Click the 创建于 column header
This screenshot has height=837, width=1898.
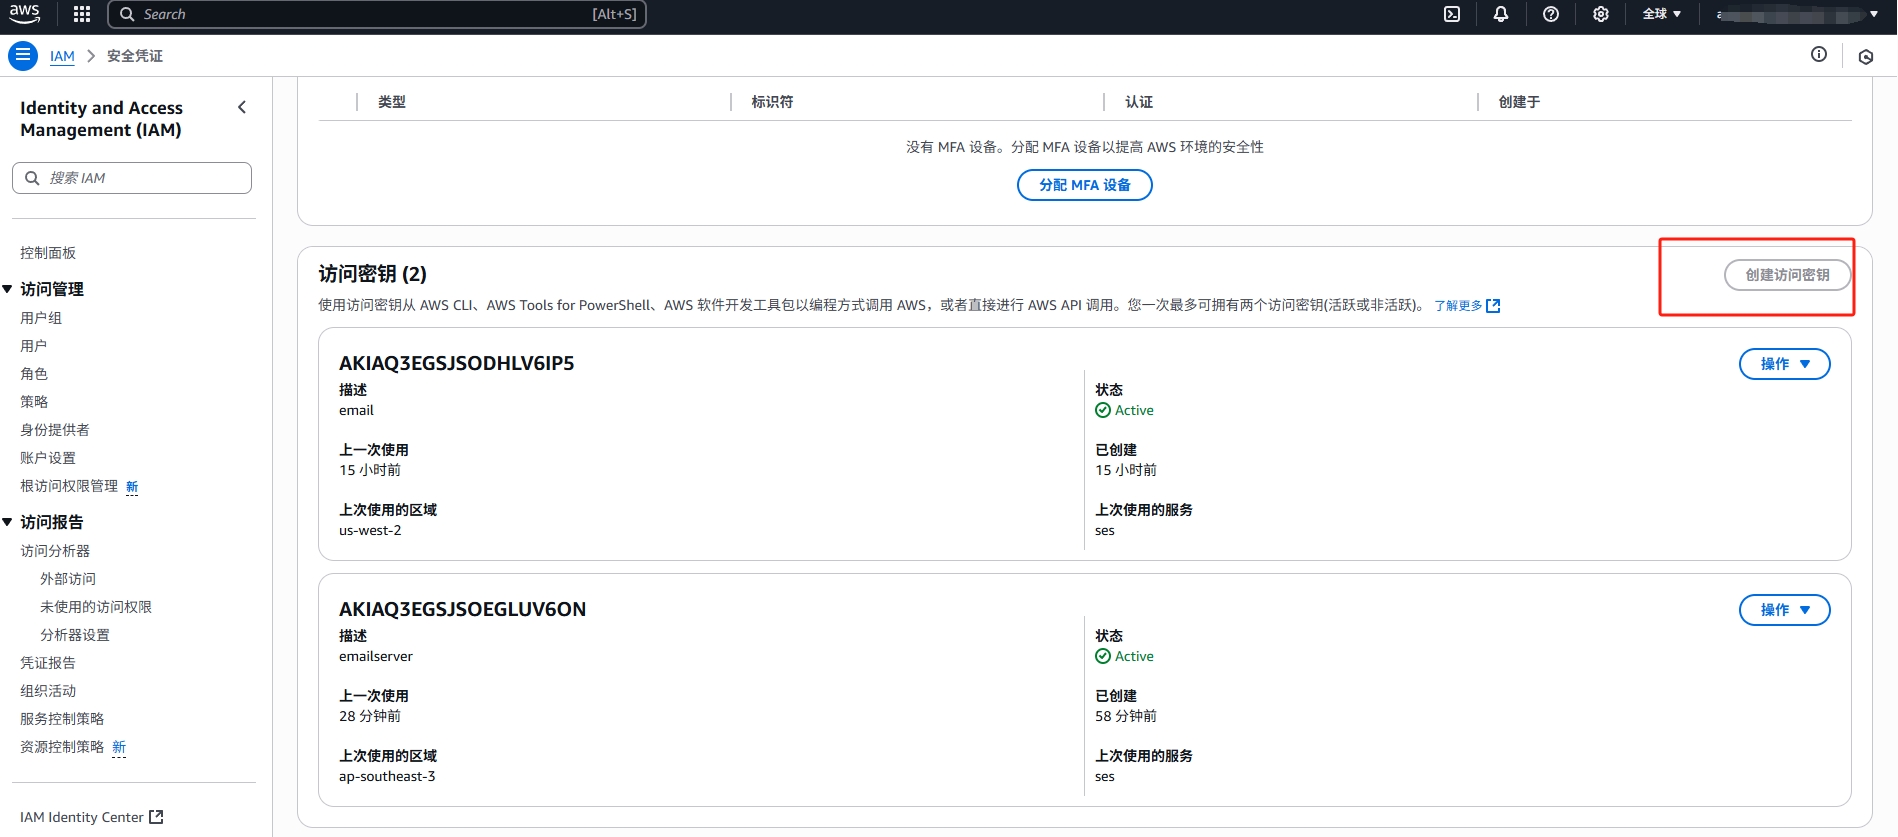(x=1519, y=102)
